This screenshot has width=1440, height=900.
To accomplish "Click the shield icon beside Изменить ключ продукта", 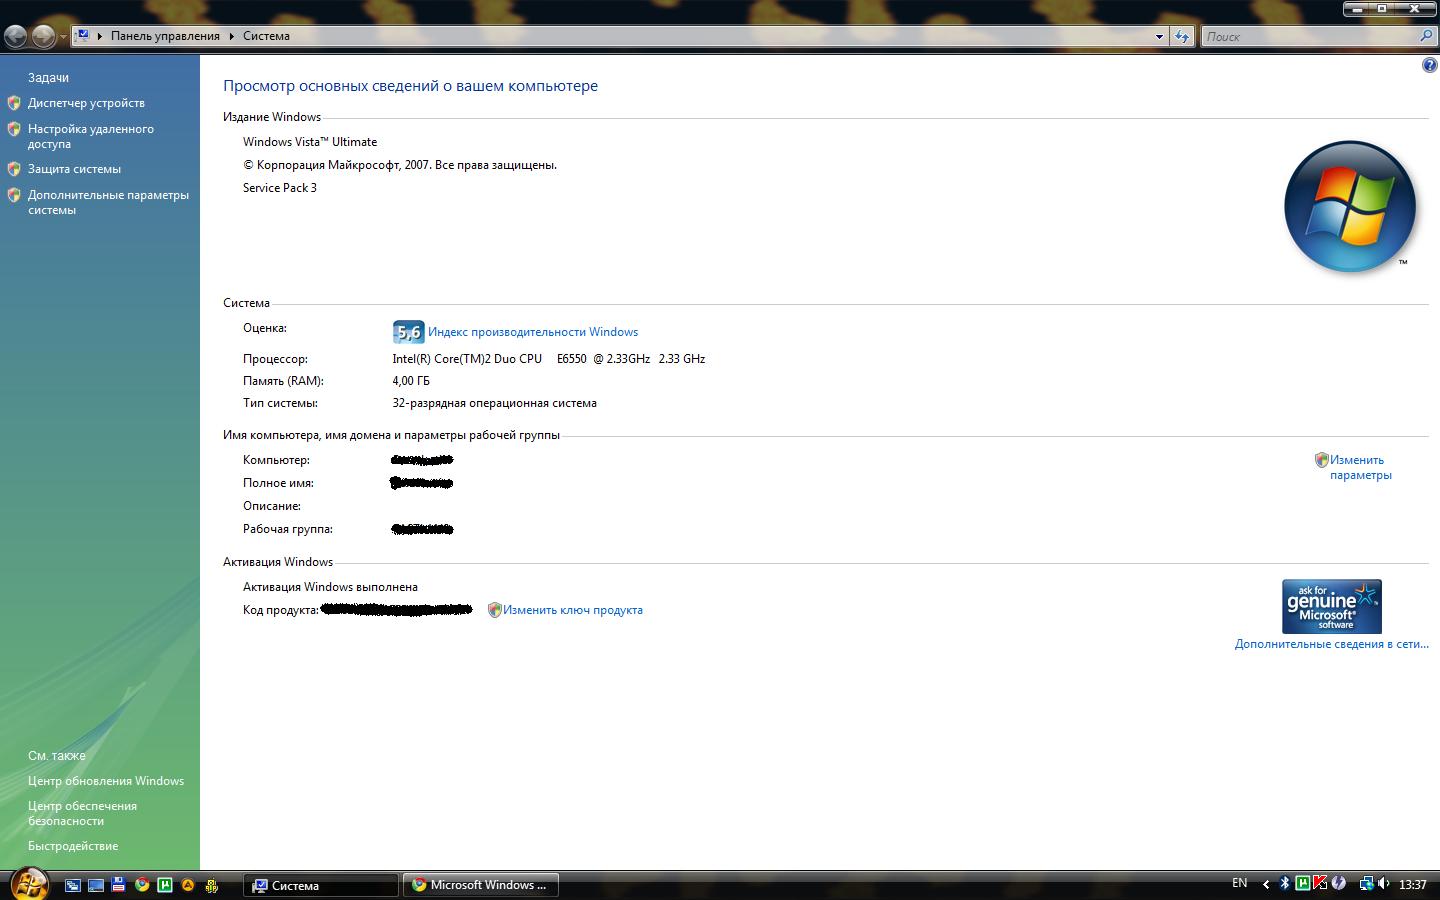I will click(x=494, y=610).
